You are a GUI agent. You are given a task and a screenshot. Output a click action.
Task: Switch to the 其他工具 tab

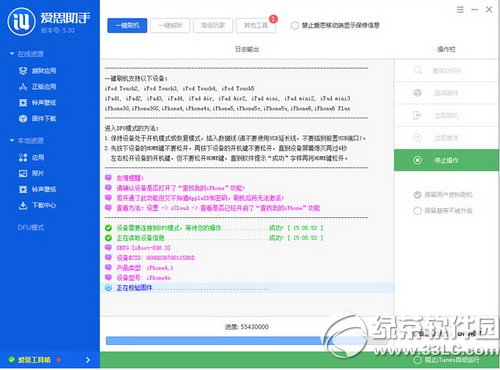pos(256,25)
